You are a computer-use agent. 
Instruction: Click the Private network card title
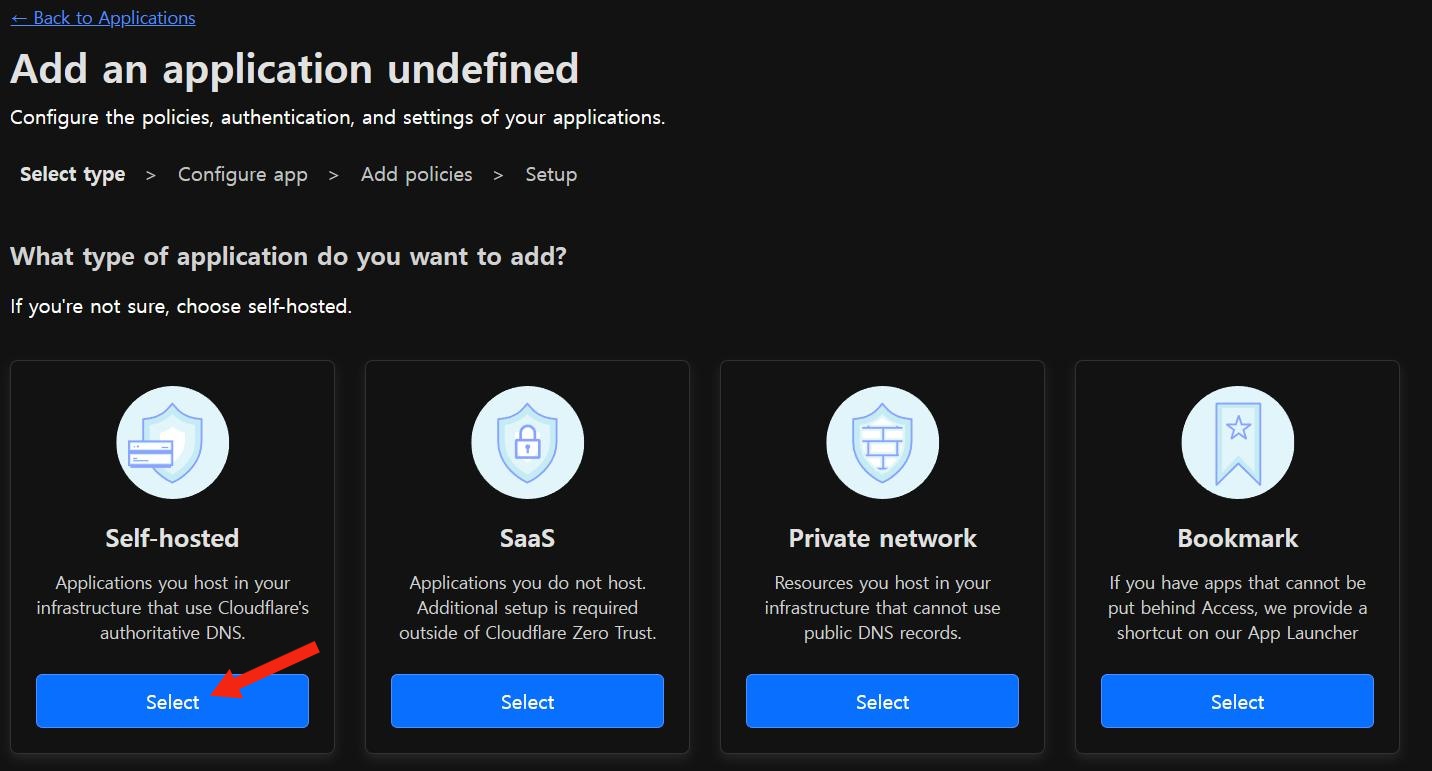tap(882, 538)
